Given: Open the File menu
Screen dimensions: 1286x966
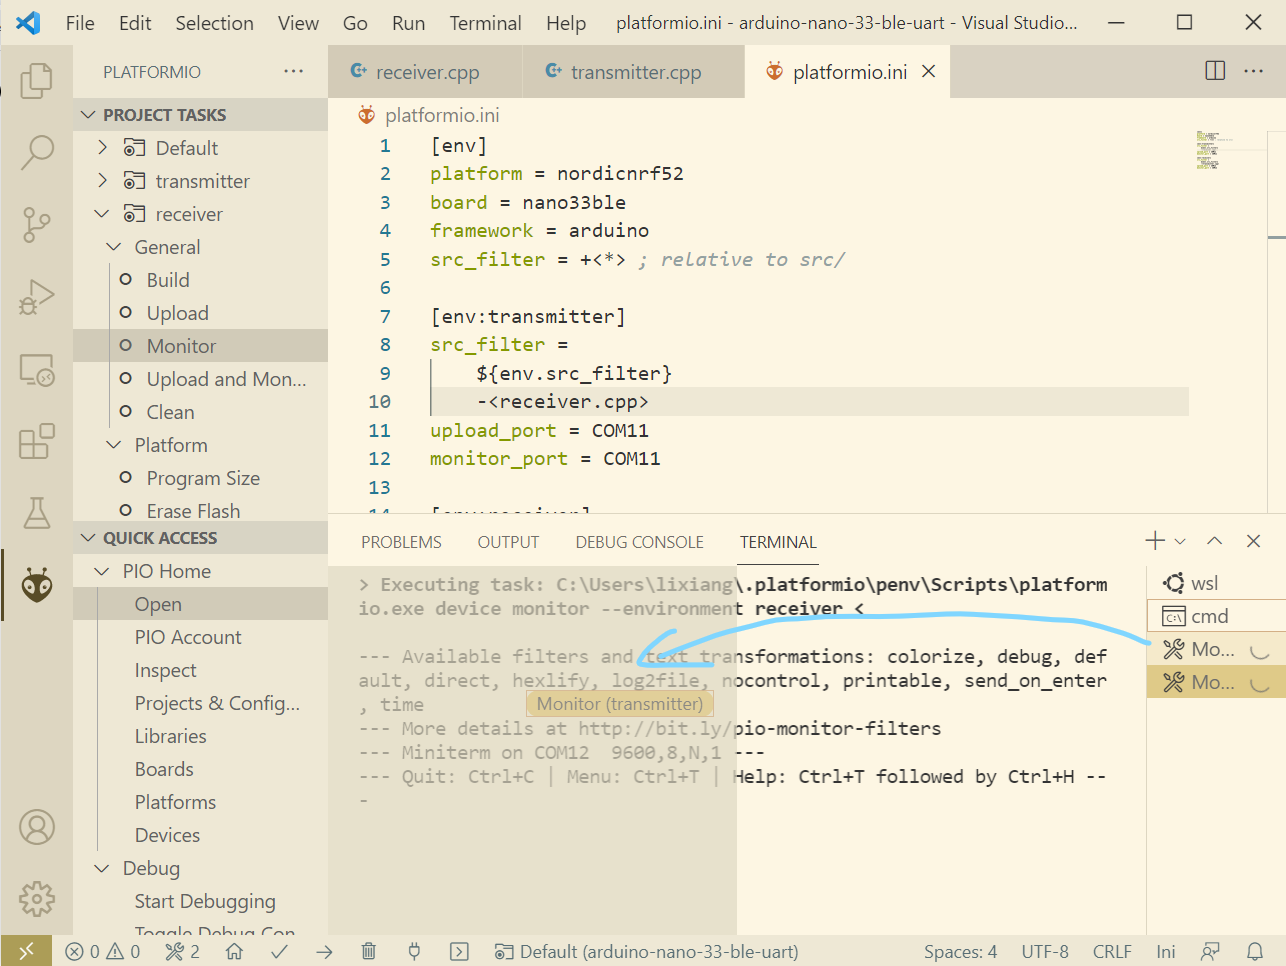Looking at the screenshot, I should tap(80, 23).
